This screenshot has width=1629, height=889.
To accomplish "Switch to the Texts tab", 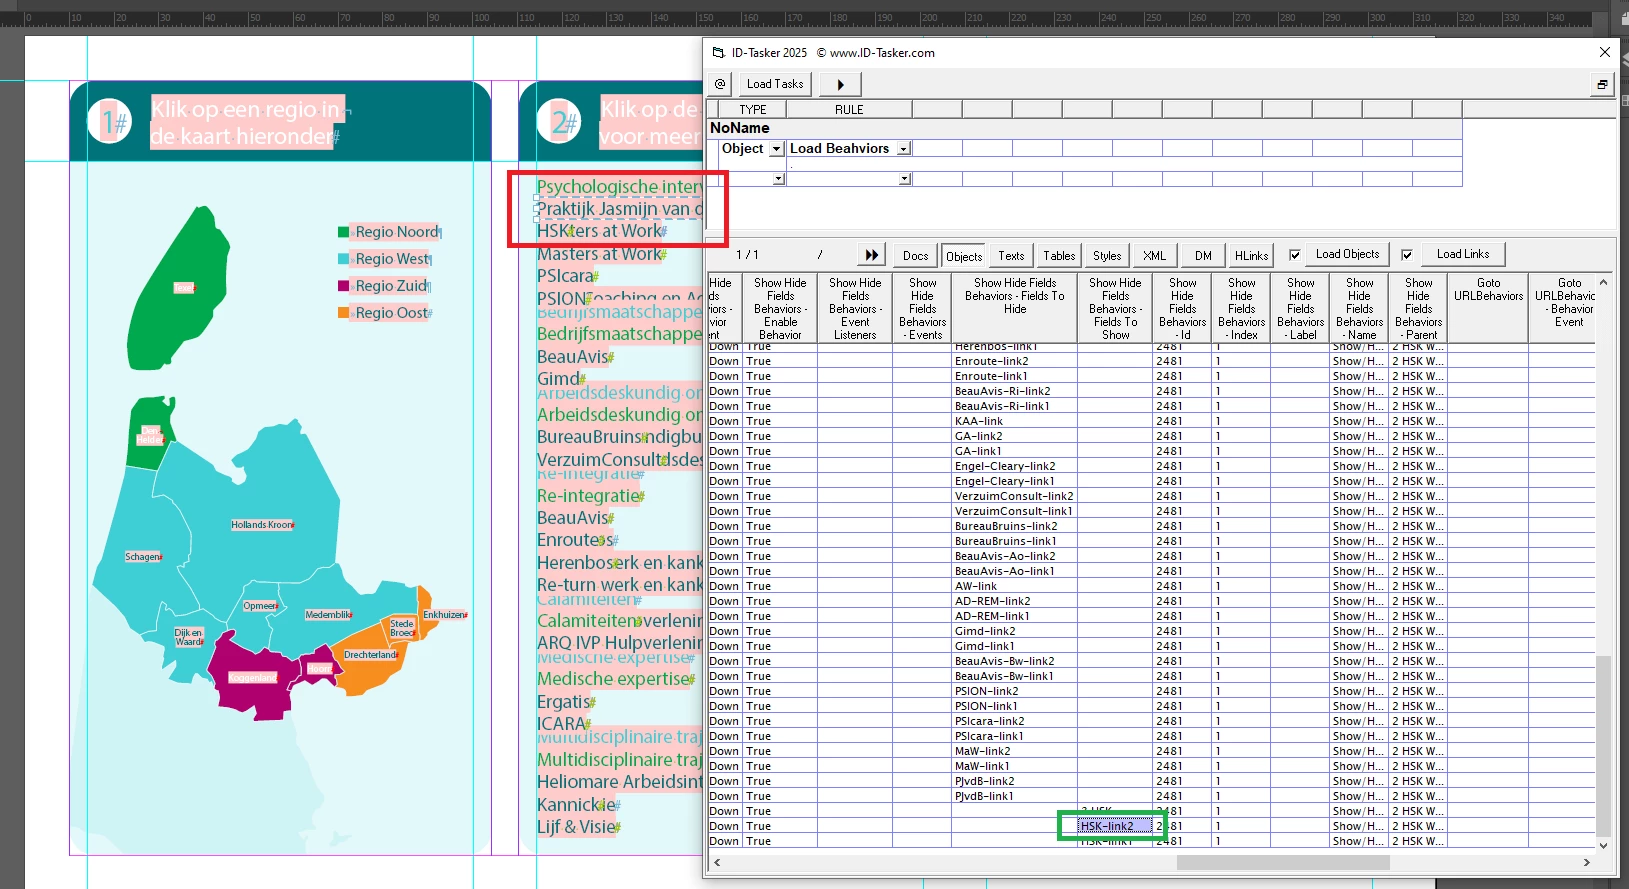I will 1011,256.
